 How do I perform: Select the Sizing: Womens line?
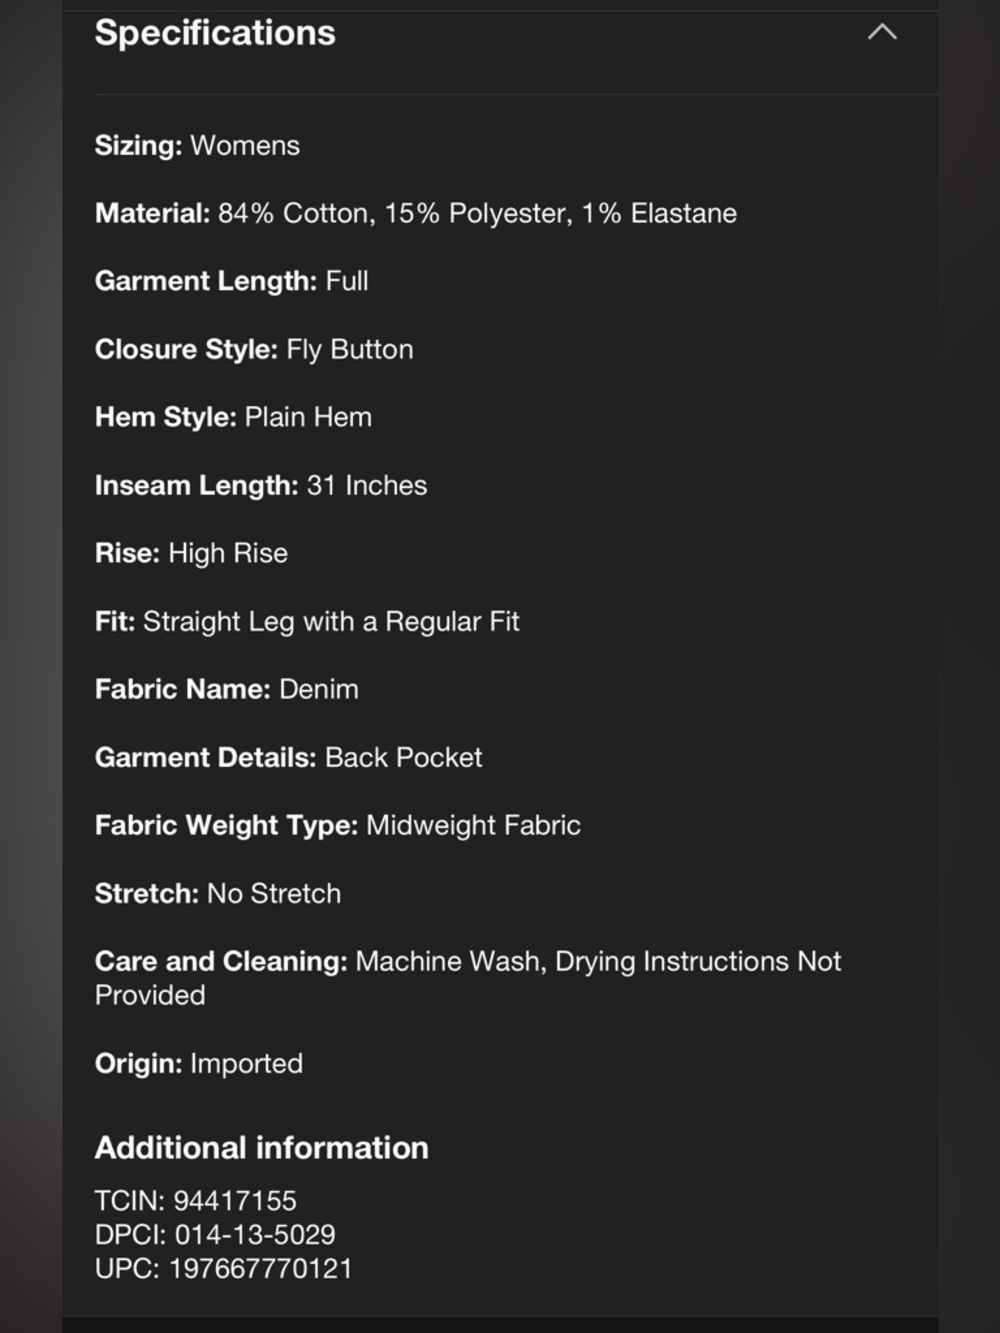[197, 146]
